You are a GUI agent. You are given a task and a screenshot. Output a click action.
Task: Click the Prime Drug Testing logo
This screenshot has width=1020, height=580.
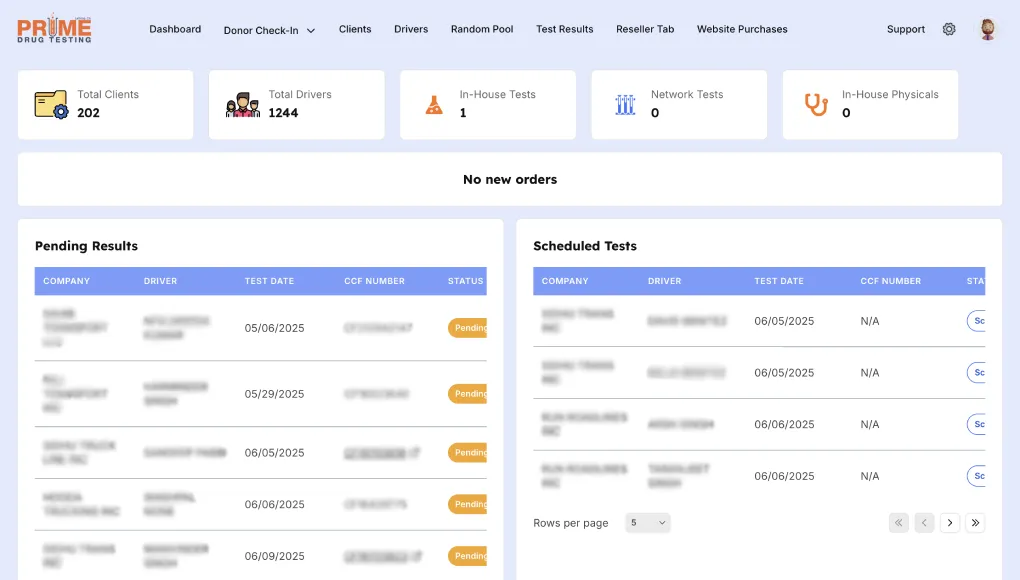pos(54,29)
